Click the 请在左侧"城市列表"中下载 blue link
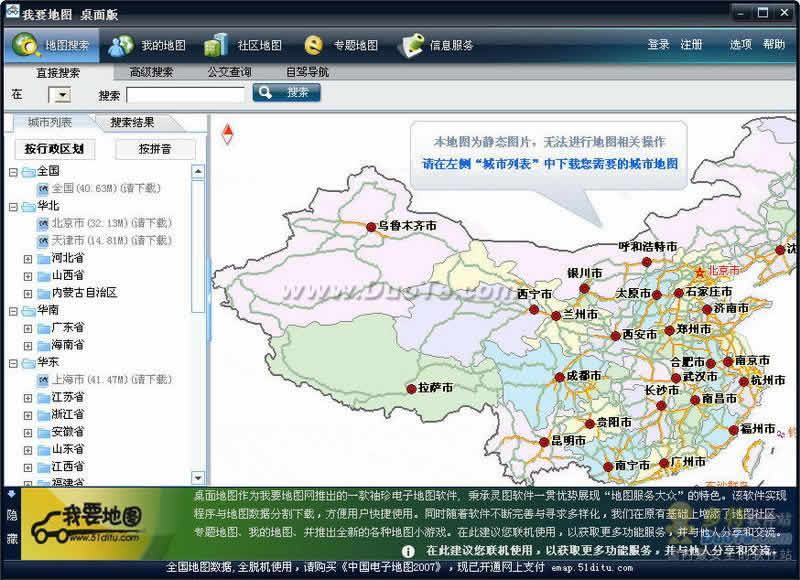This screenshot has height=580, width=800. pyautogui.click(x=550, y=164)
